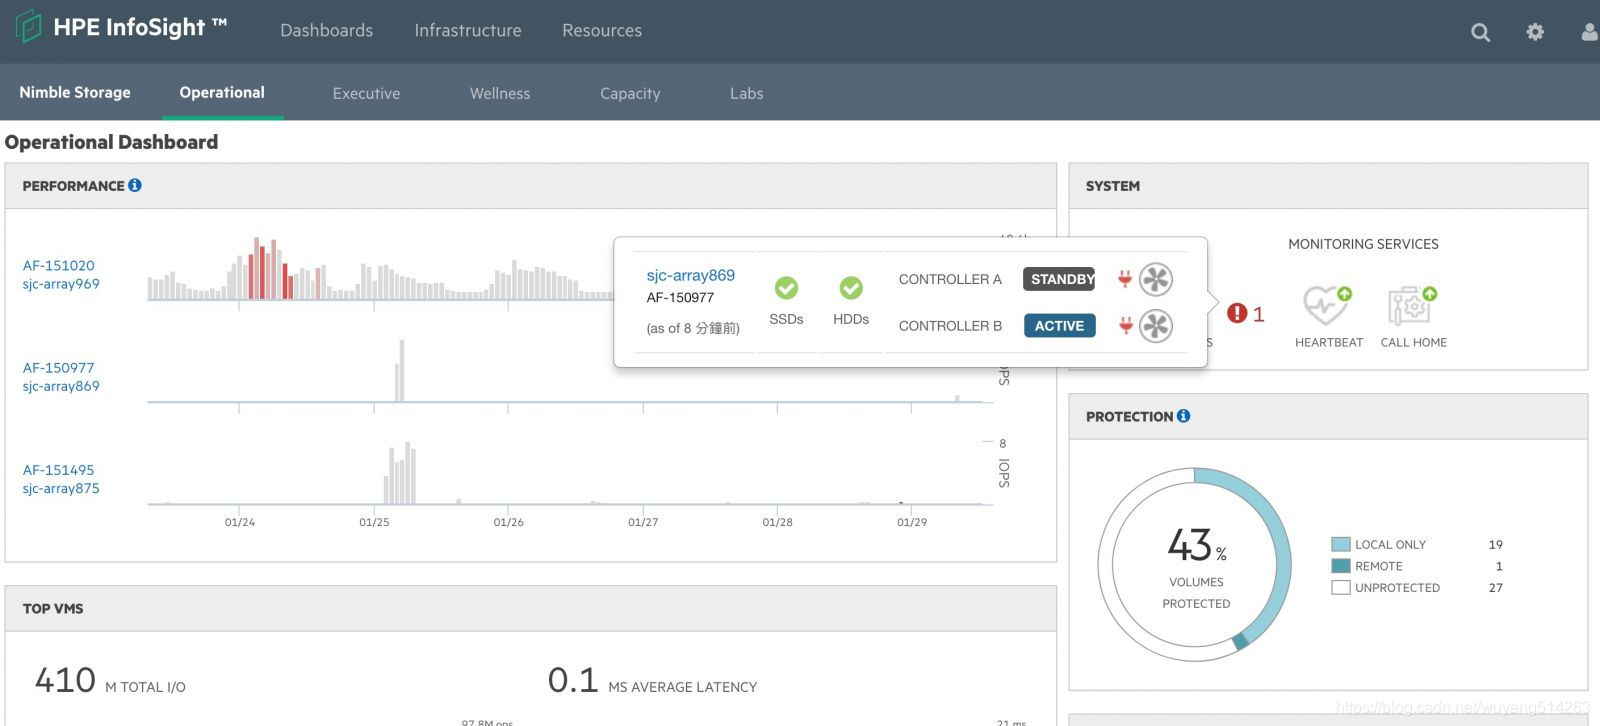1600x726 pixels.
Task: Open sjc-array869 link in Performance list
Action: tap(61, 386)
